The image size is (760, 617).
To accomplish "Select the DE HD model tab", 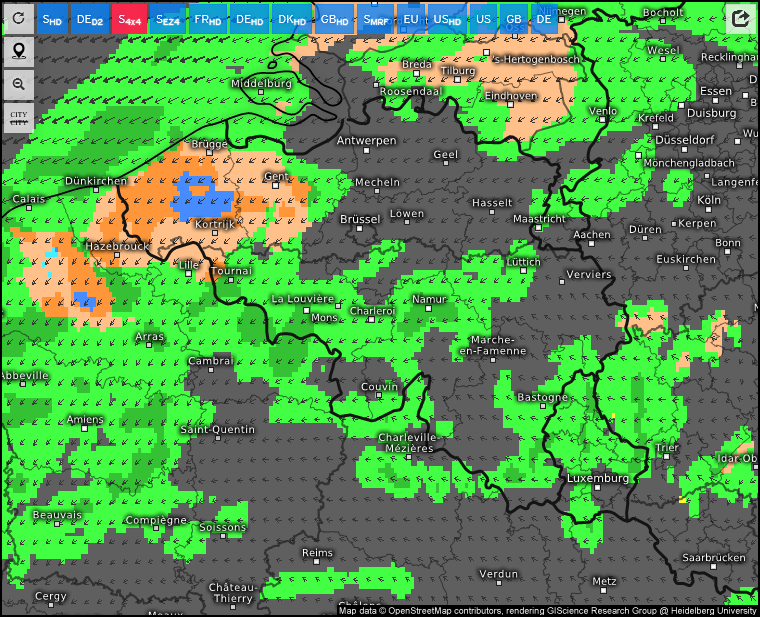I will pyautogui.click(x=250, y=19).
